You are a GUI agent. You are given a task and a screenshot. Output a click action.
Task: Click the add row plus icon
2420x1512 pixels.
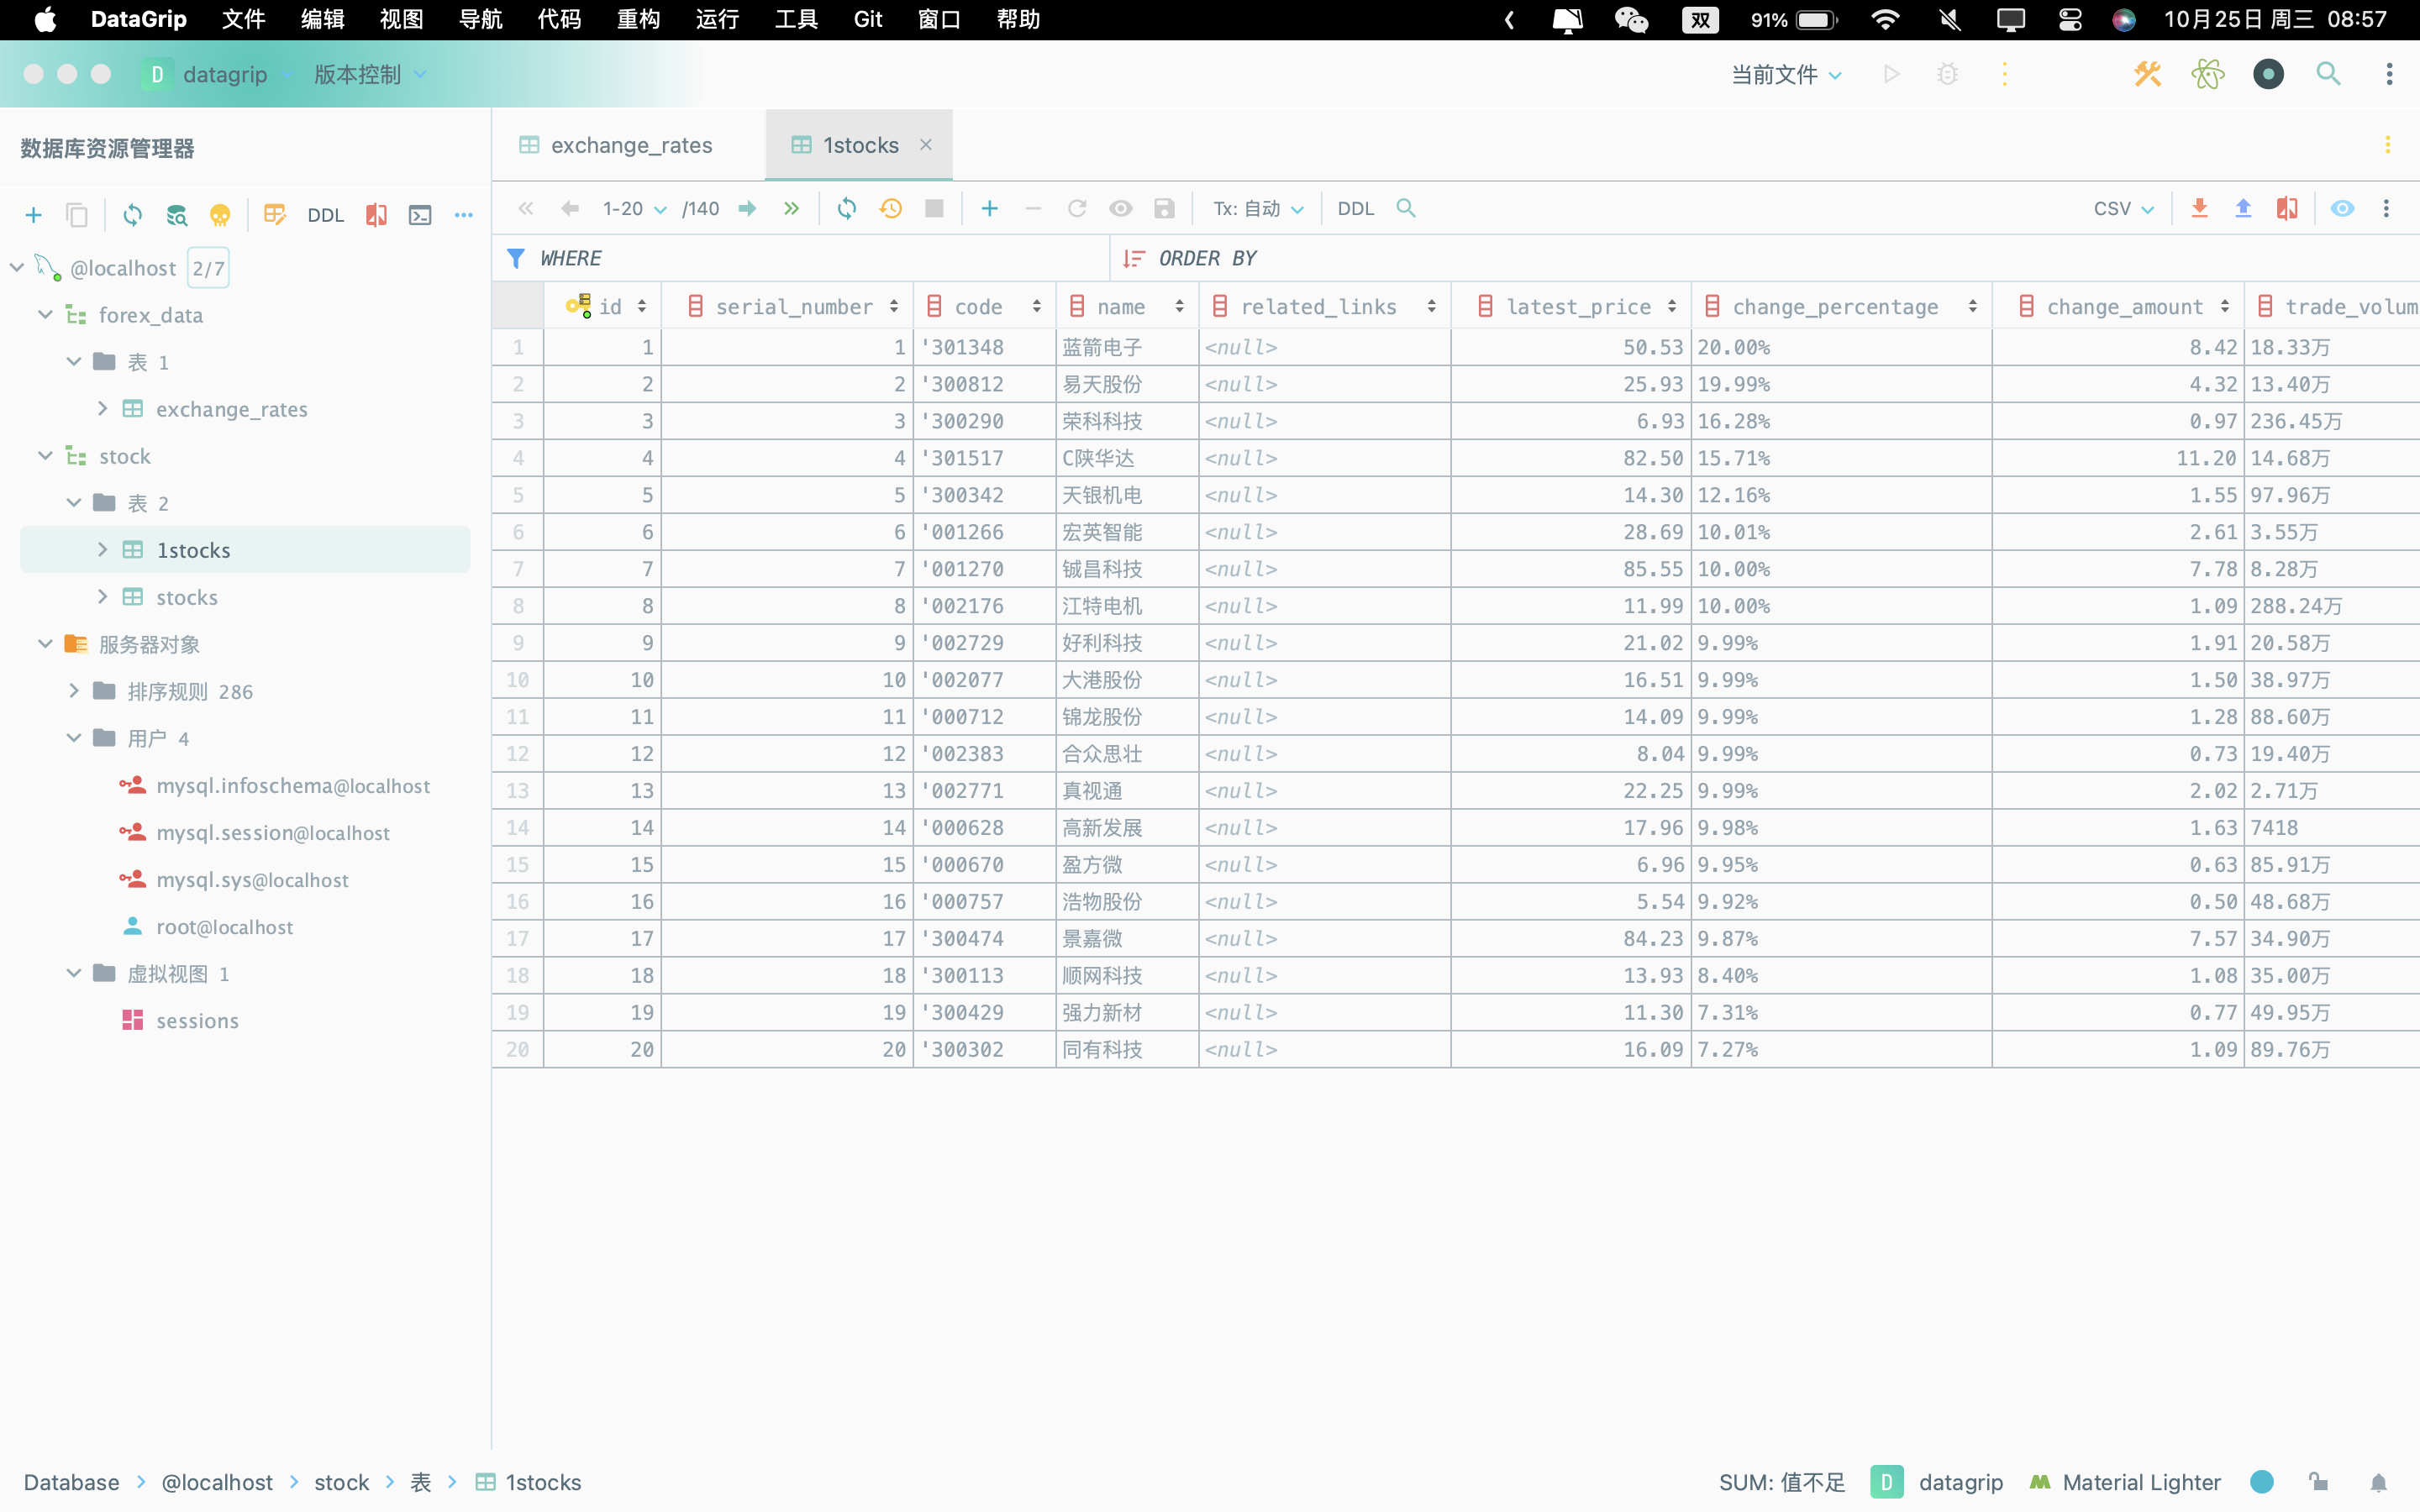989,208
